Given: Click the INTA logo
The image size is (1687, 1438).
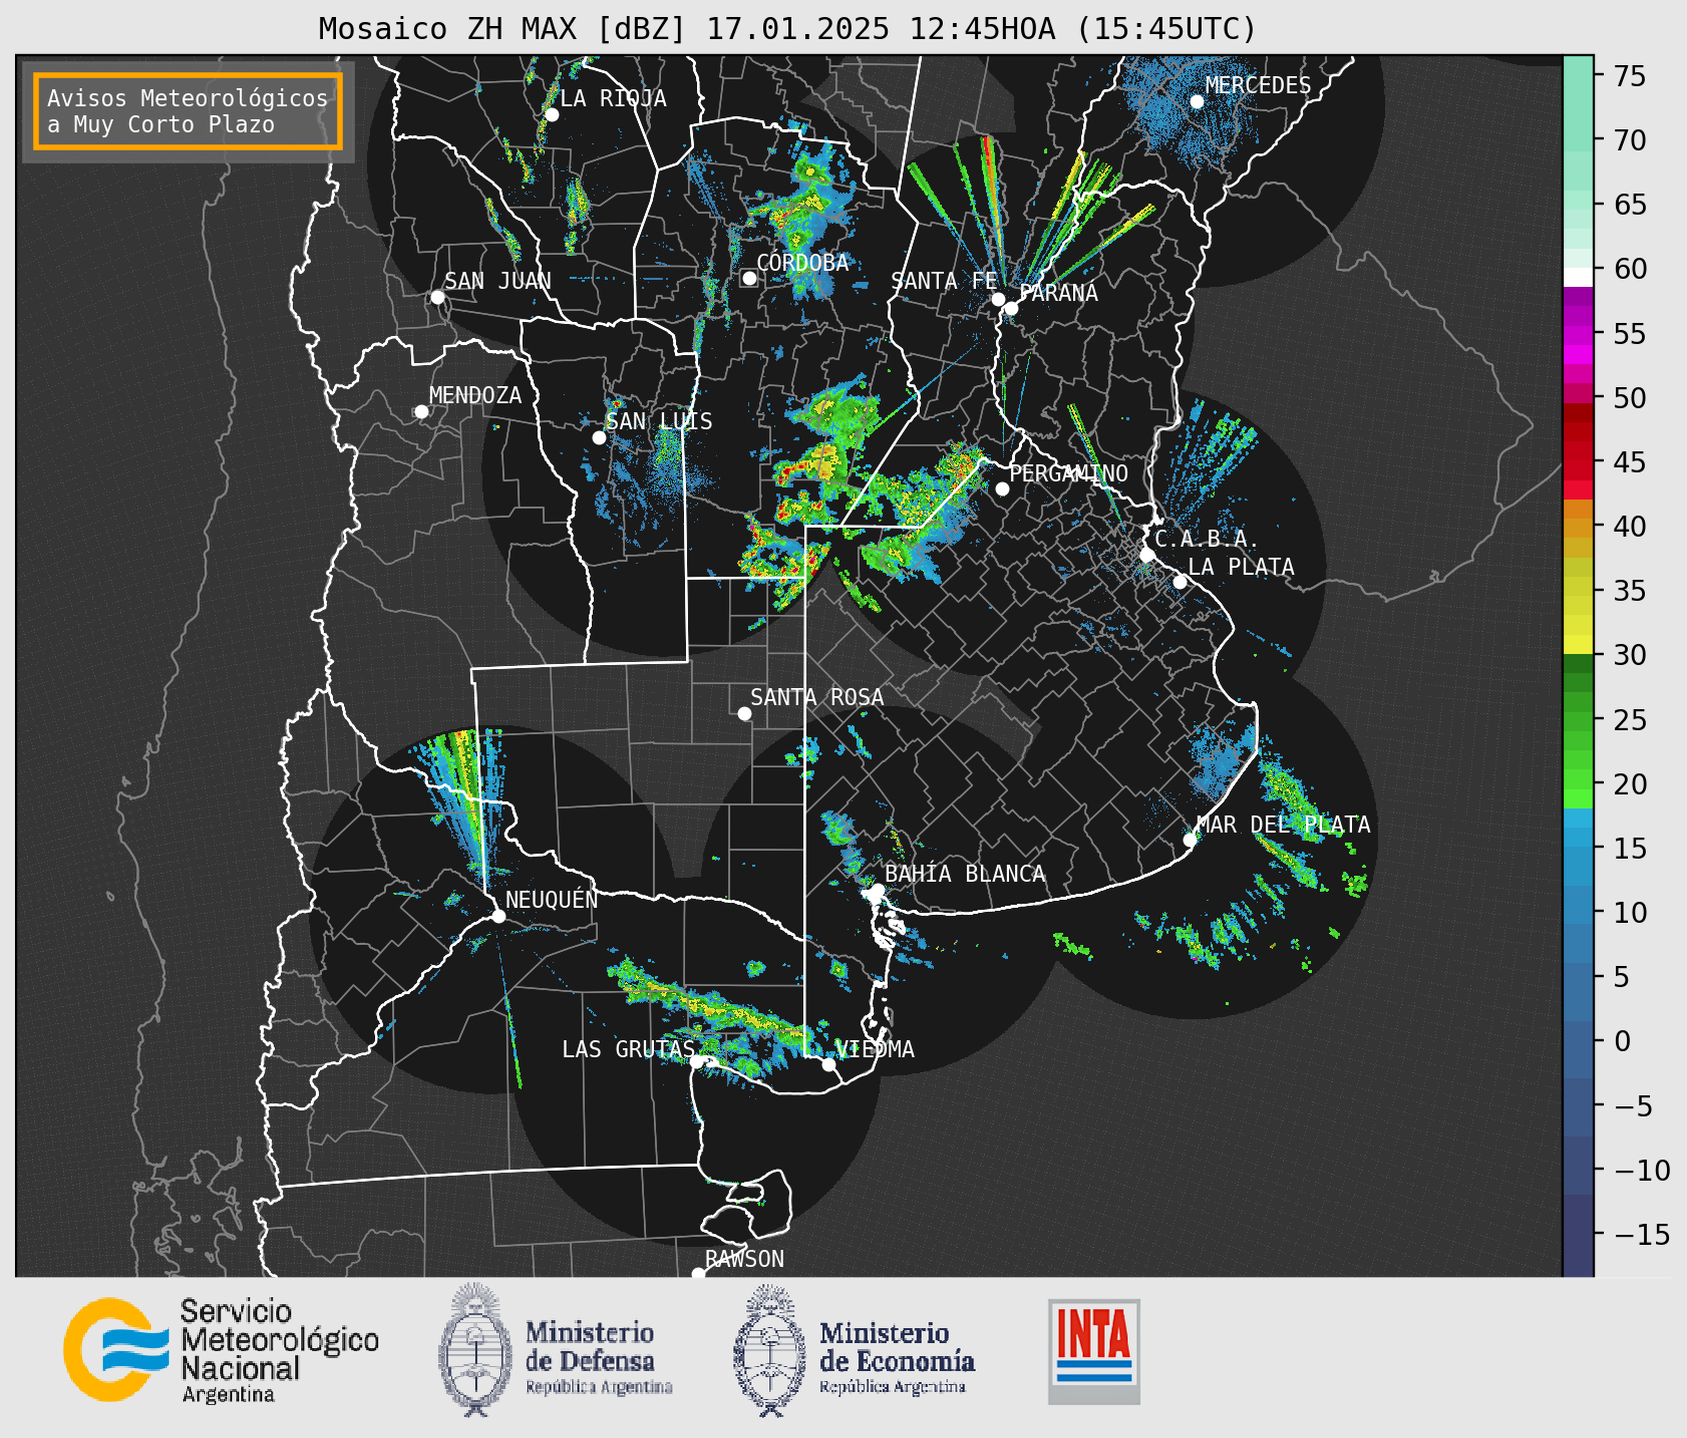Looking at the screenshot, I should point(1094,1351).
